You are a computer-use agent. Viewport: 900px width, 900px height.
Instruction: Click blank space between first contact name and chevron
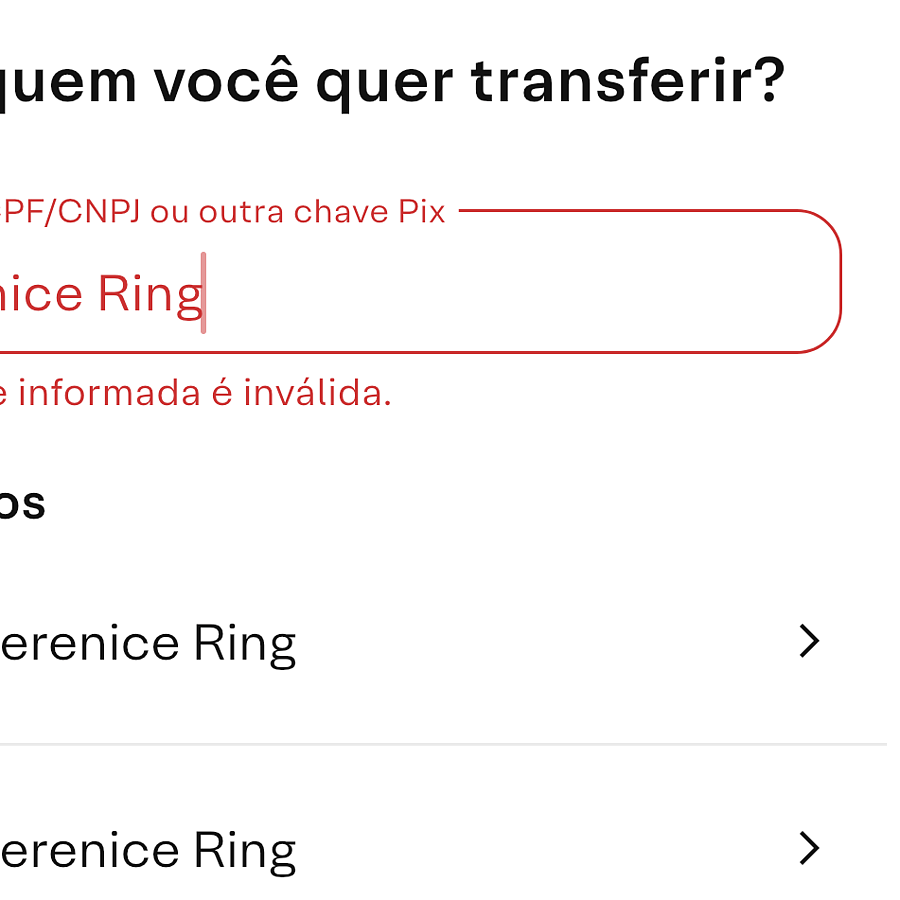[545, 643]
